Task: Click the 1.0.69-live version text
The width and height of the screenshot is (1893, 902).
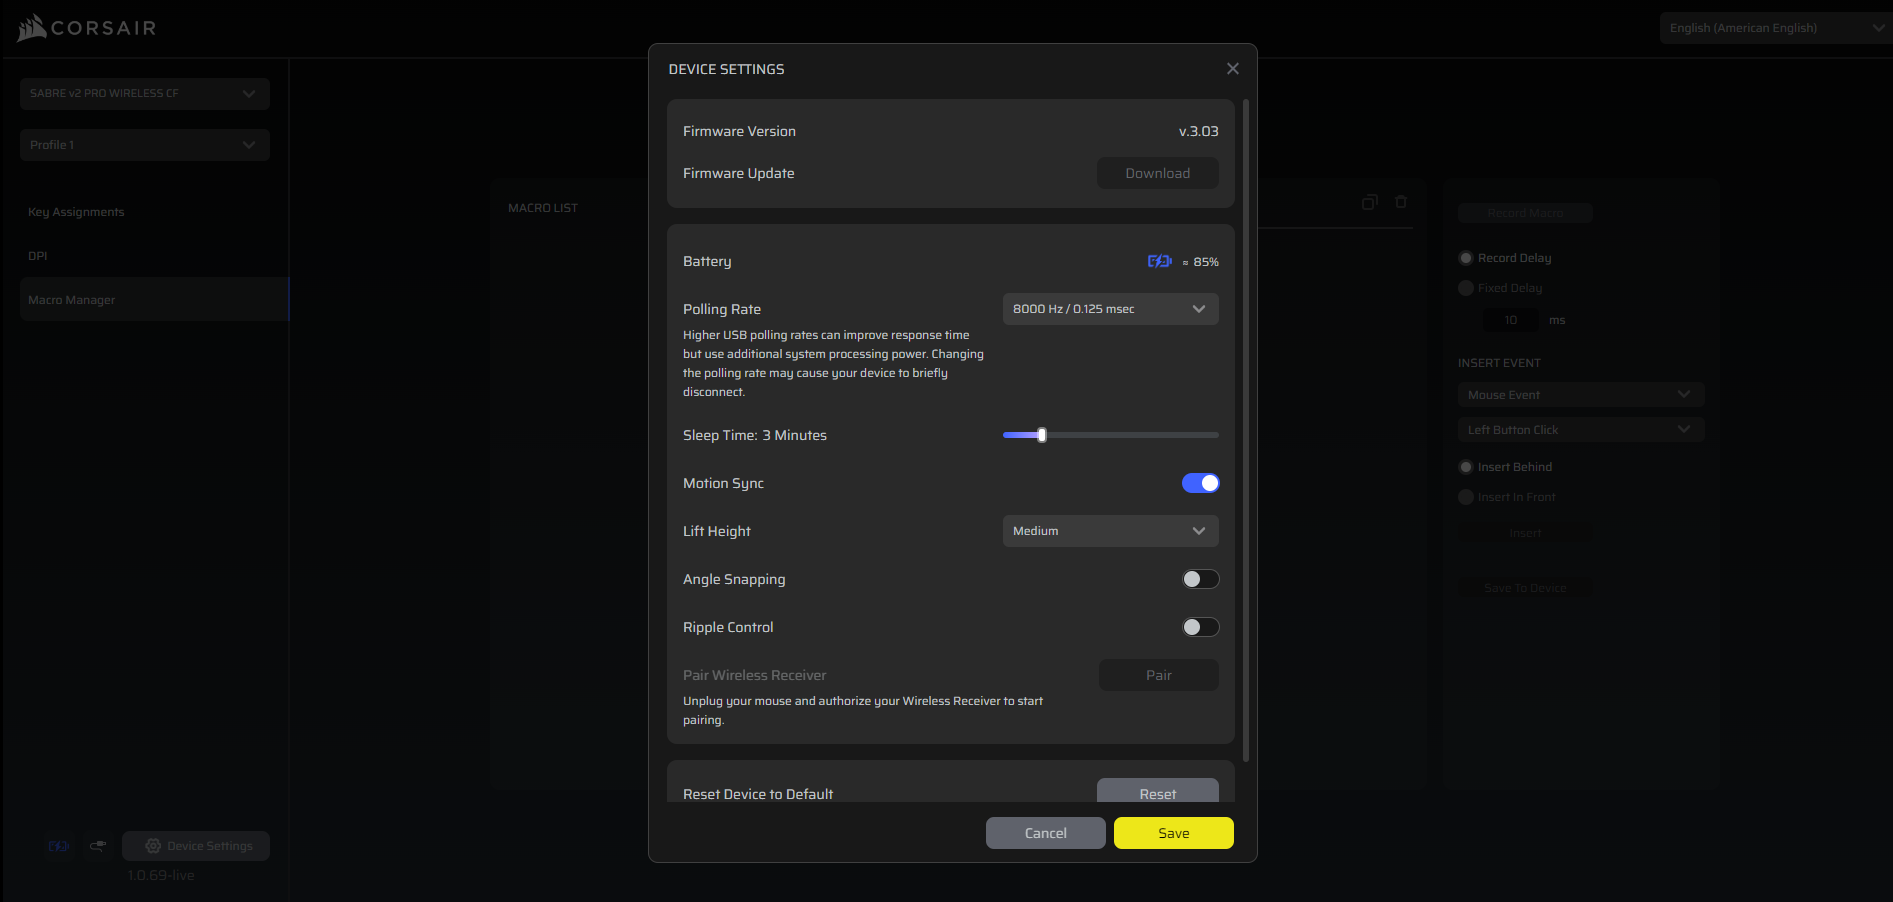Action: pos(161,875)
